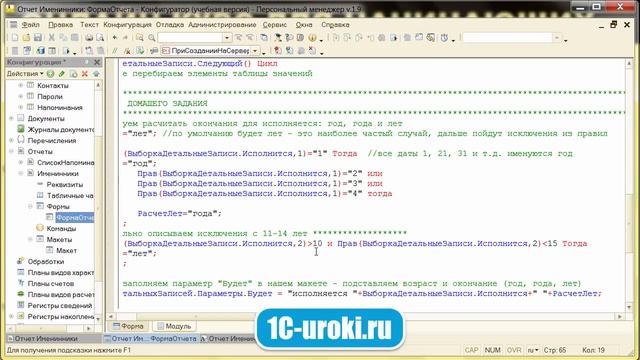Screen dimensions: 640x360
Task: Click the green Add button in Configuration panel
Action: pos(51,74)
